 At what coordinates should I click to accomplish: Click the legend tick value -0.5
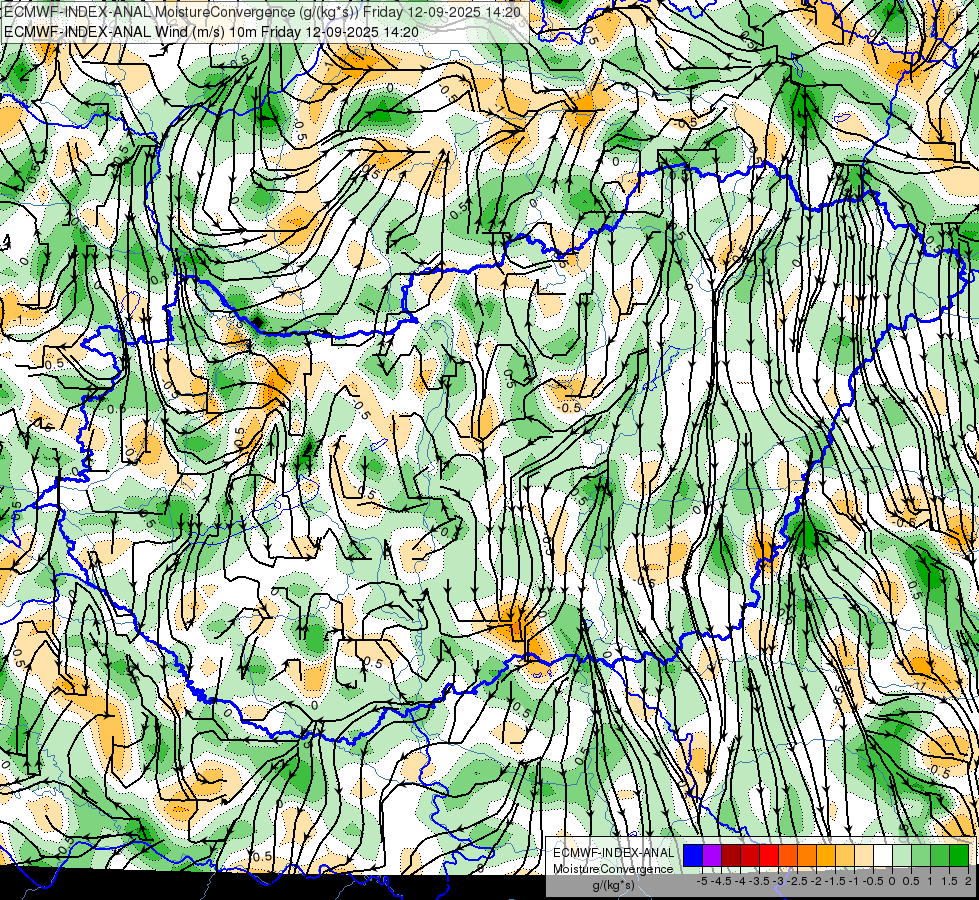pos(873,881)
